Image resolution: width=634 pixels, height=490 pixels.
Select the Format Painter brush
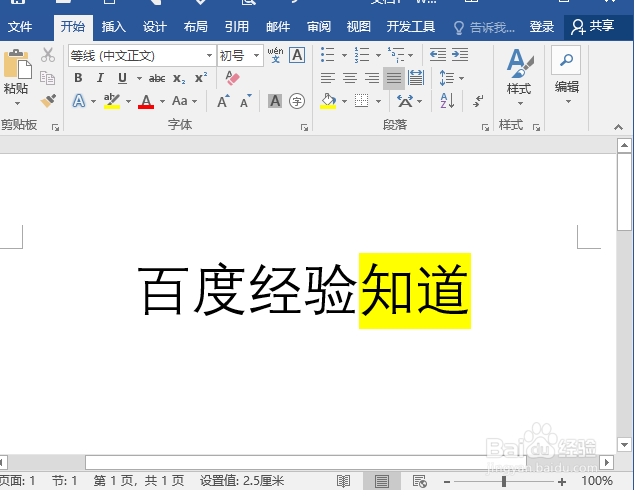pos(48,101)
